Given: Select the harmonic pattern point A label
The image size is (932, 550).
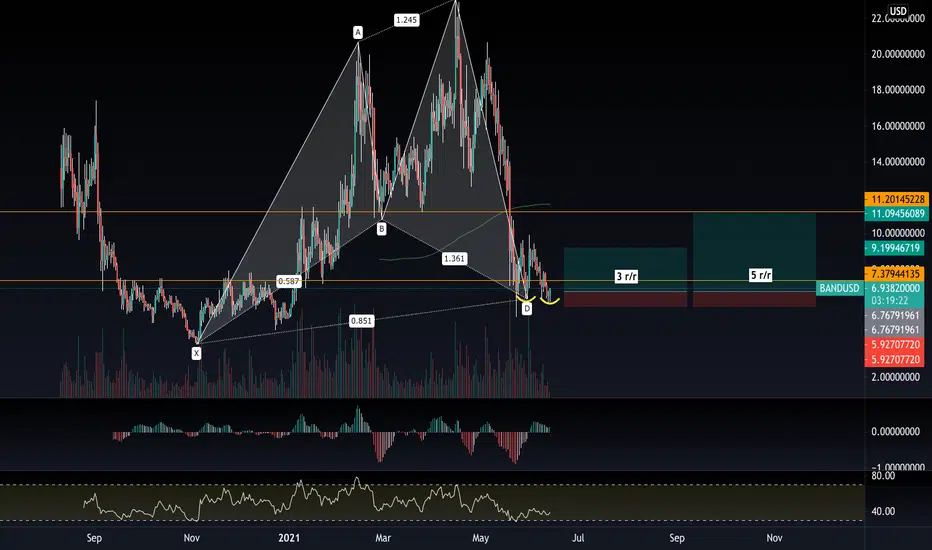Looking at the screenshot, I should (x=357, y=32).
